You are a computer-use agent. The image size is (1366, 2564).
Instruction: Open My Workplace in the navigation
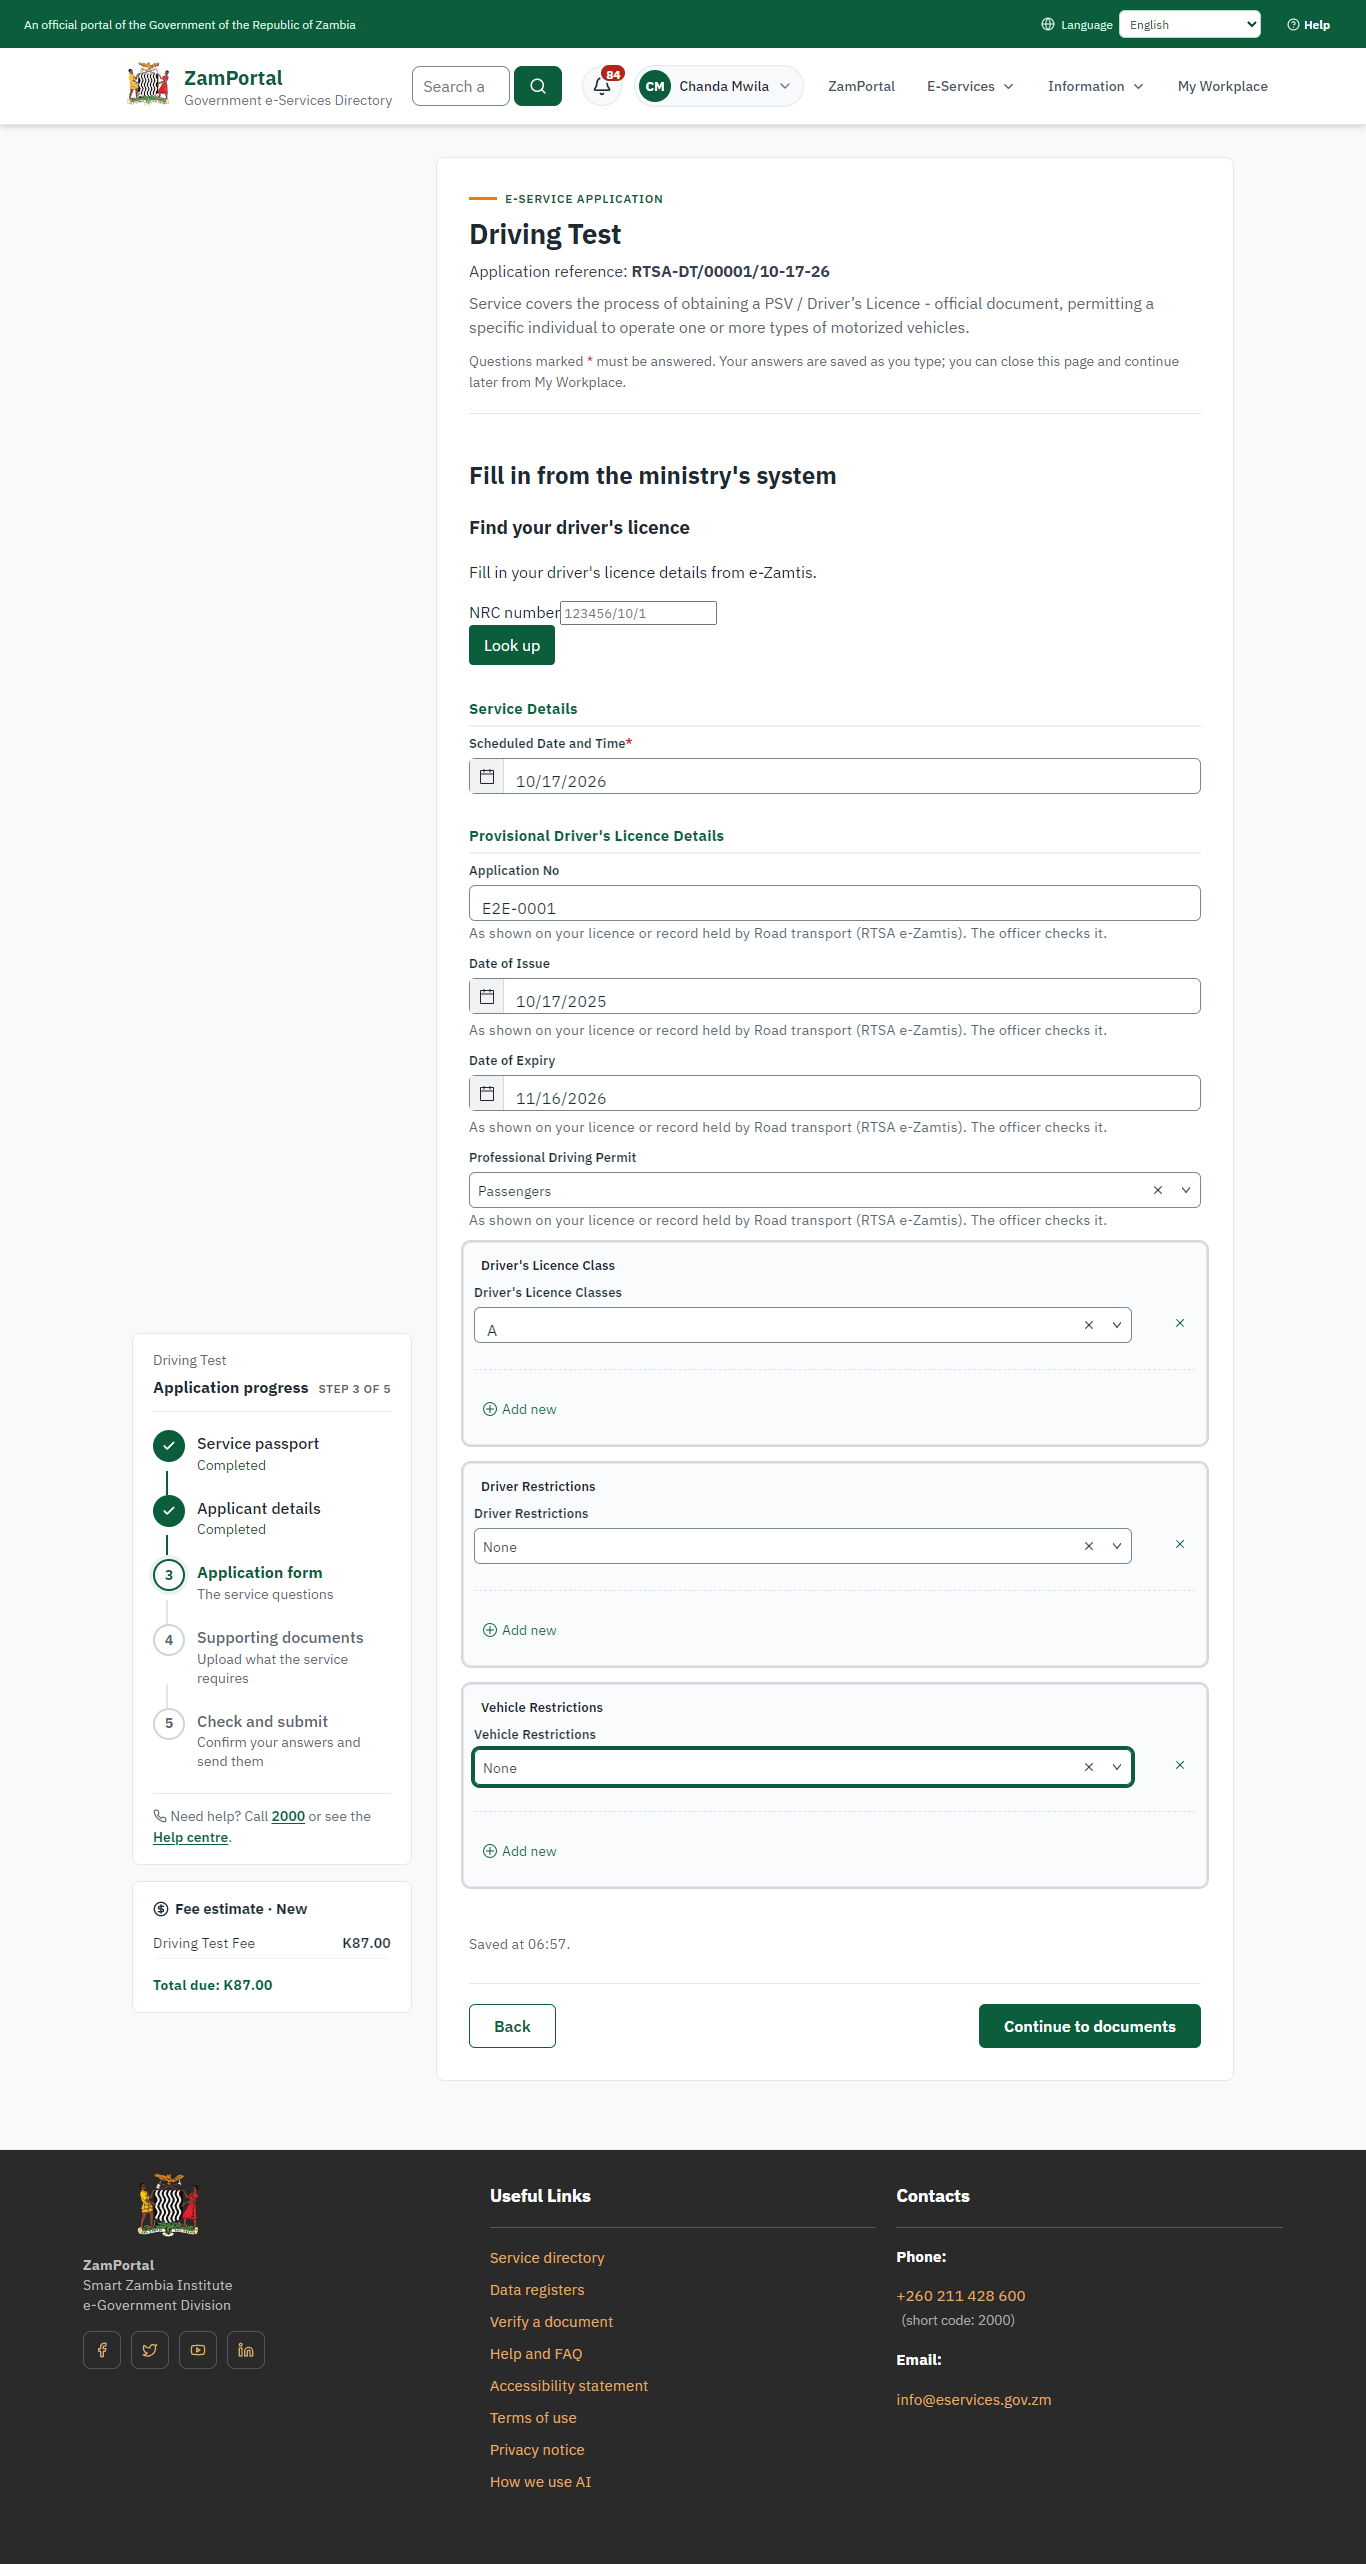(x=1222, y=86)
